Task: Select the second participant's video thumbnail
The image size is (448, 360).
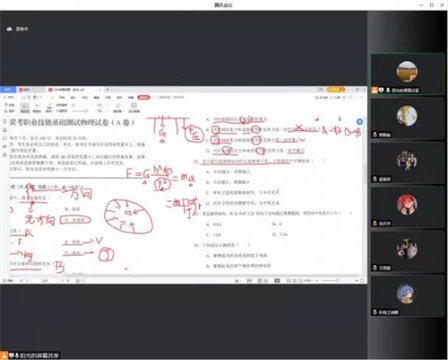Action: click(x=407, y=119)
